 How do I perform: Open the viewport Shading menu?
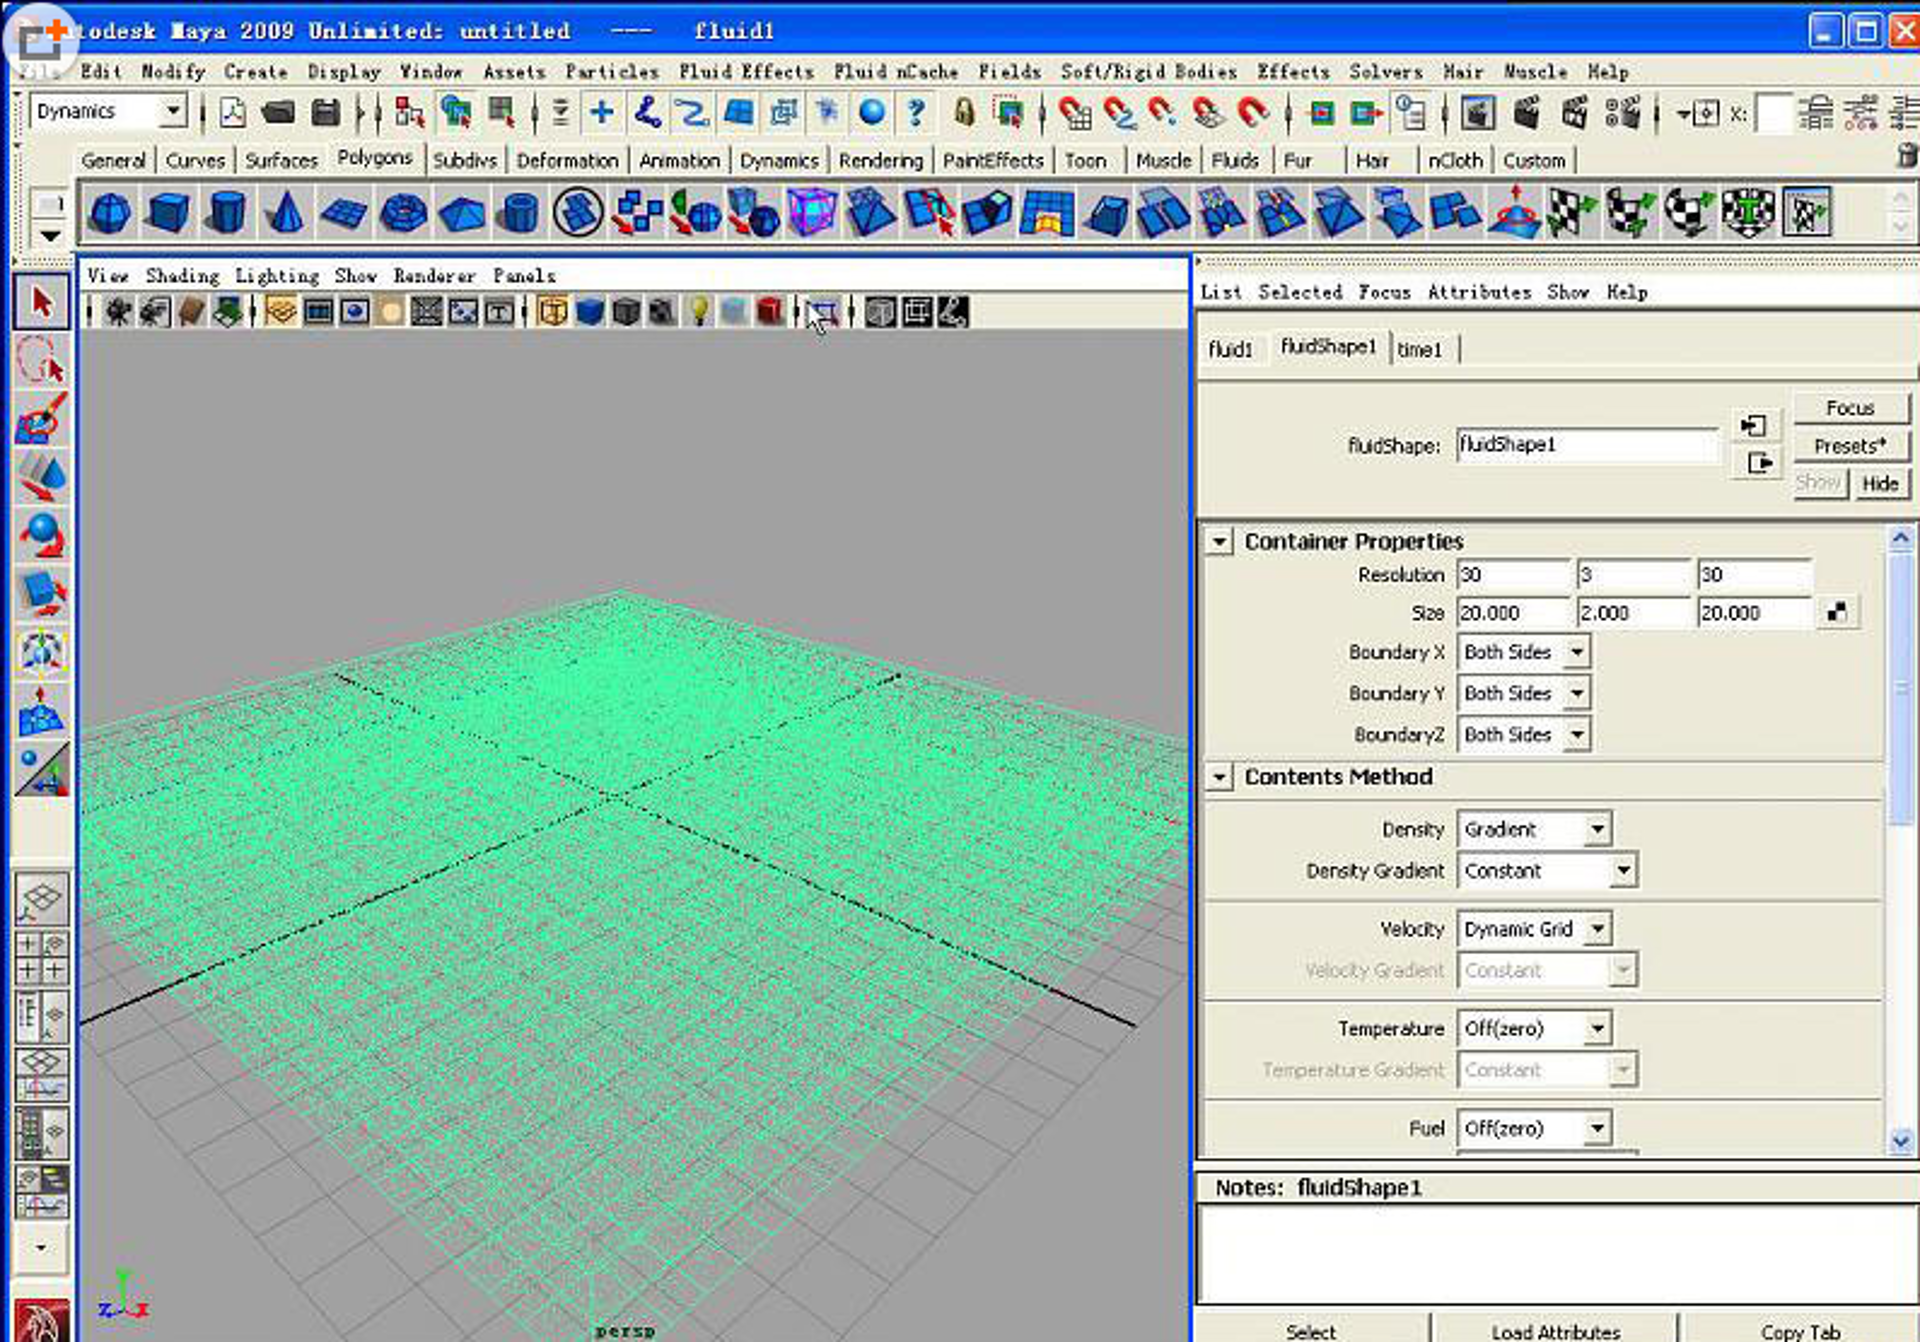point(182,275)
